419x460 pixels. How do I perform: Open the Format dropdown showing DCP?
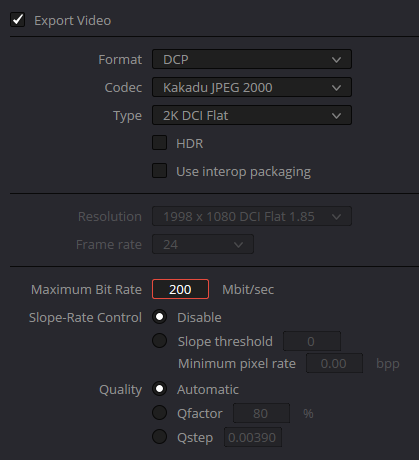point(252,59)
